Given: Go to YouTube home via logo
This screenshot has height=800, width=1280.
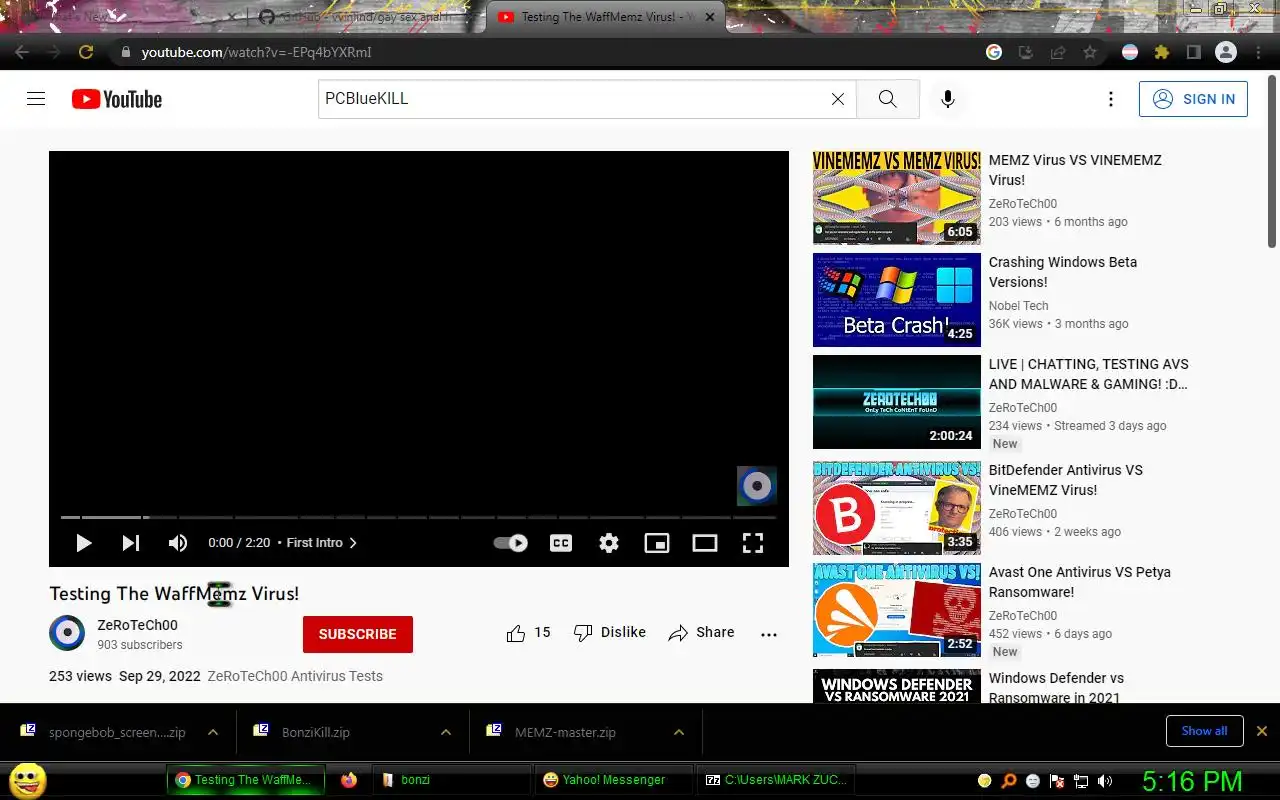Looking at the screenshot, I should (117, 99).
